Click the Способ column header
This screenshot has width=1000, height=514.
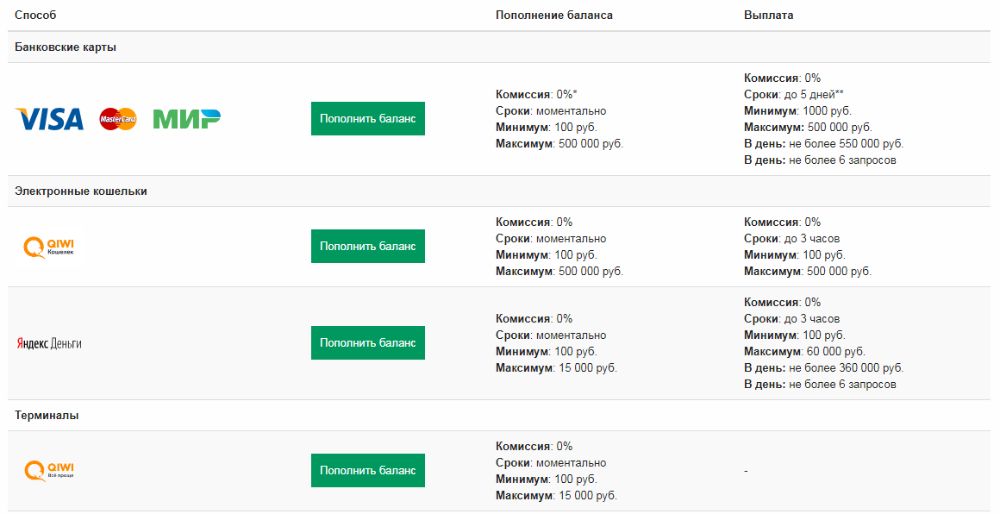[x=35, y=15]
